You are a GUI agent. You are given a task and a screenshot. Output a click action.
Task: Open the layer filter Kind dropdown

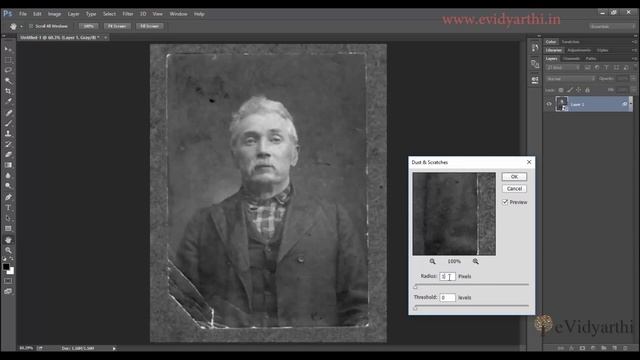coord(563,67)
